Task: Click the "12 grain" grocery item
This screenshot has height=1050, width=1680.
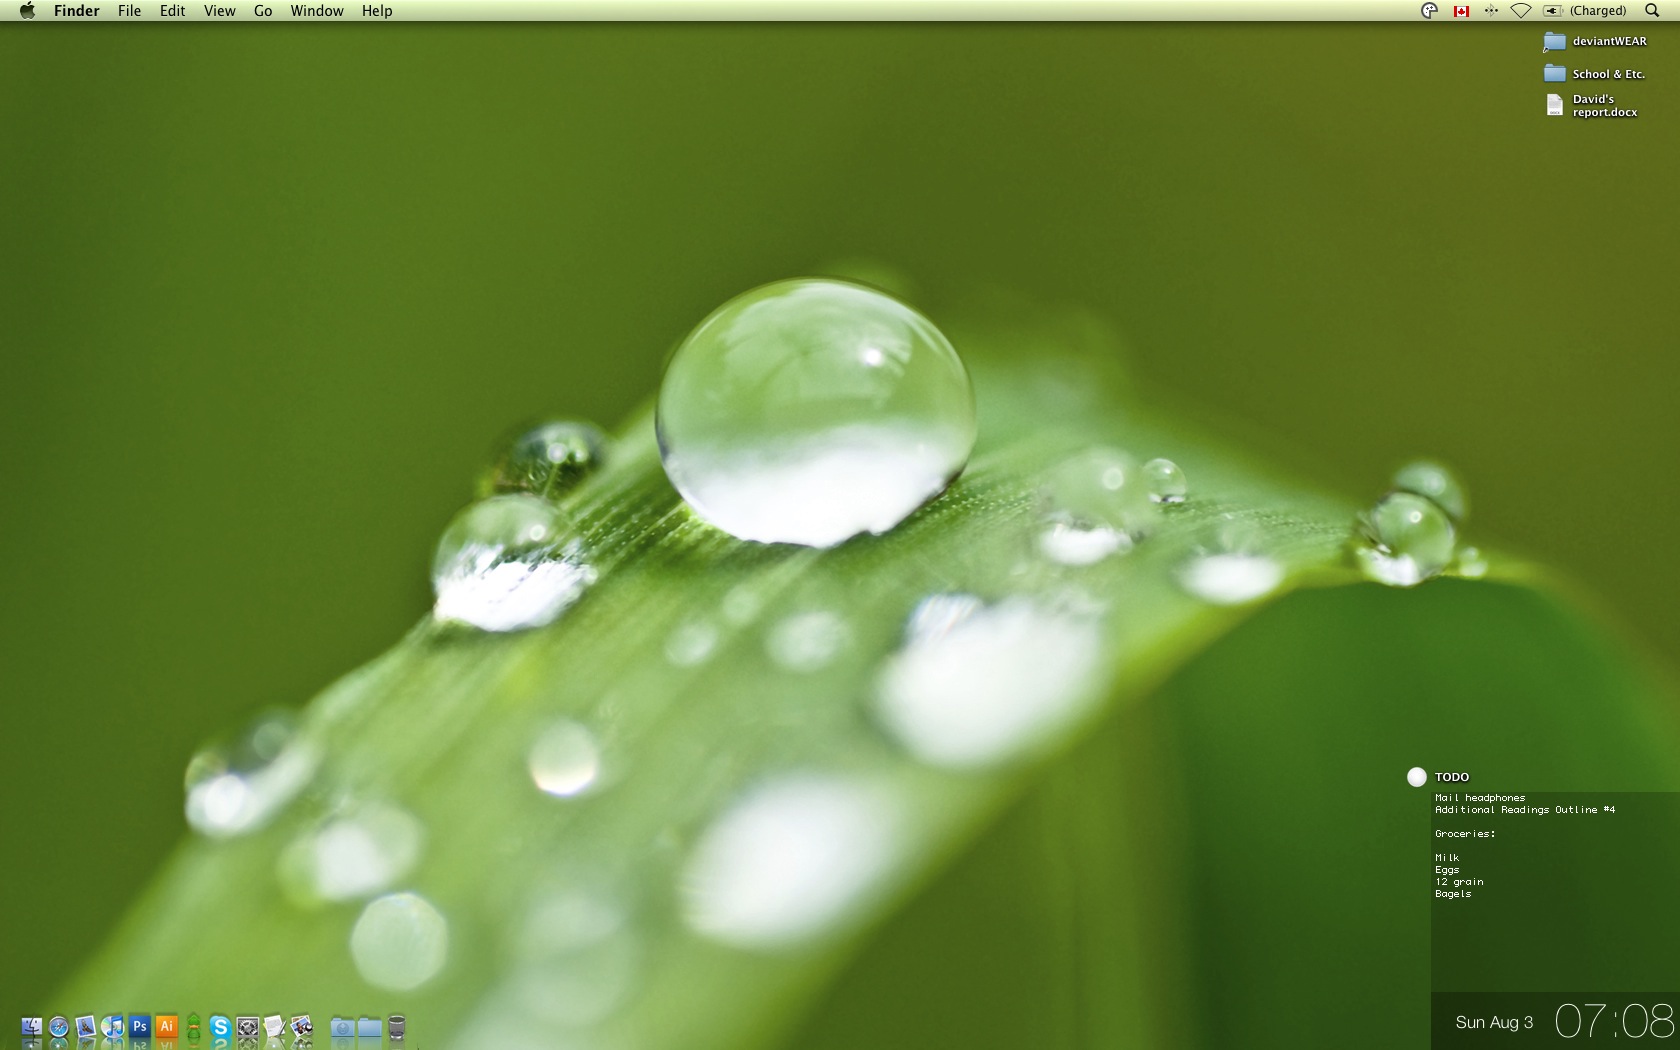Action: tap(1459, 882)
